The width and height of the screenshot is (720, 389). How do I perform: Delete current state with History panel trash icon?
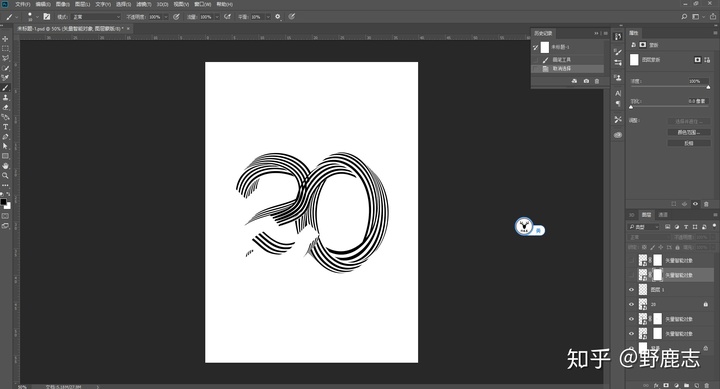pyautogui.click(x=597, y=81)
